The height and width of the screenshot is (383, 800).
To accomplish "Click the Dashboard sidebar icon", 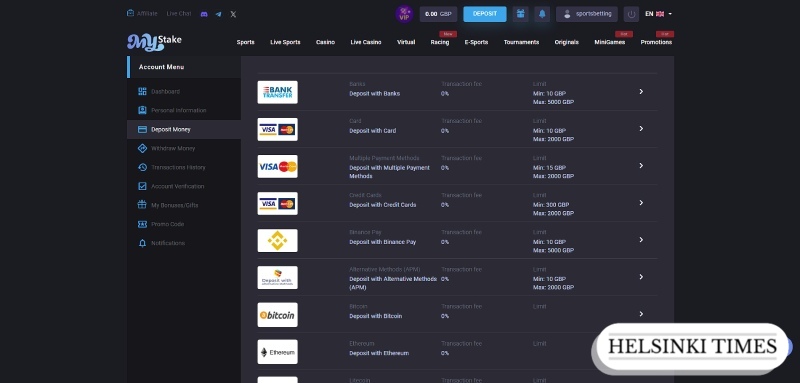I will click(142, 91).
